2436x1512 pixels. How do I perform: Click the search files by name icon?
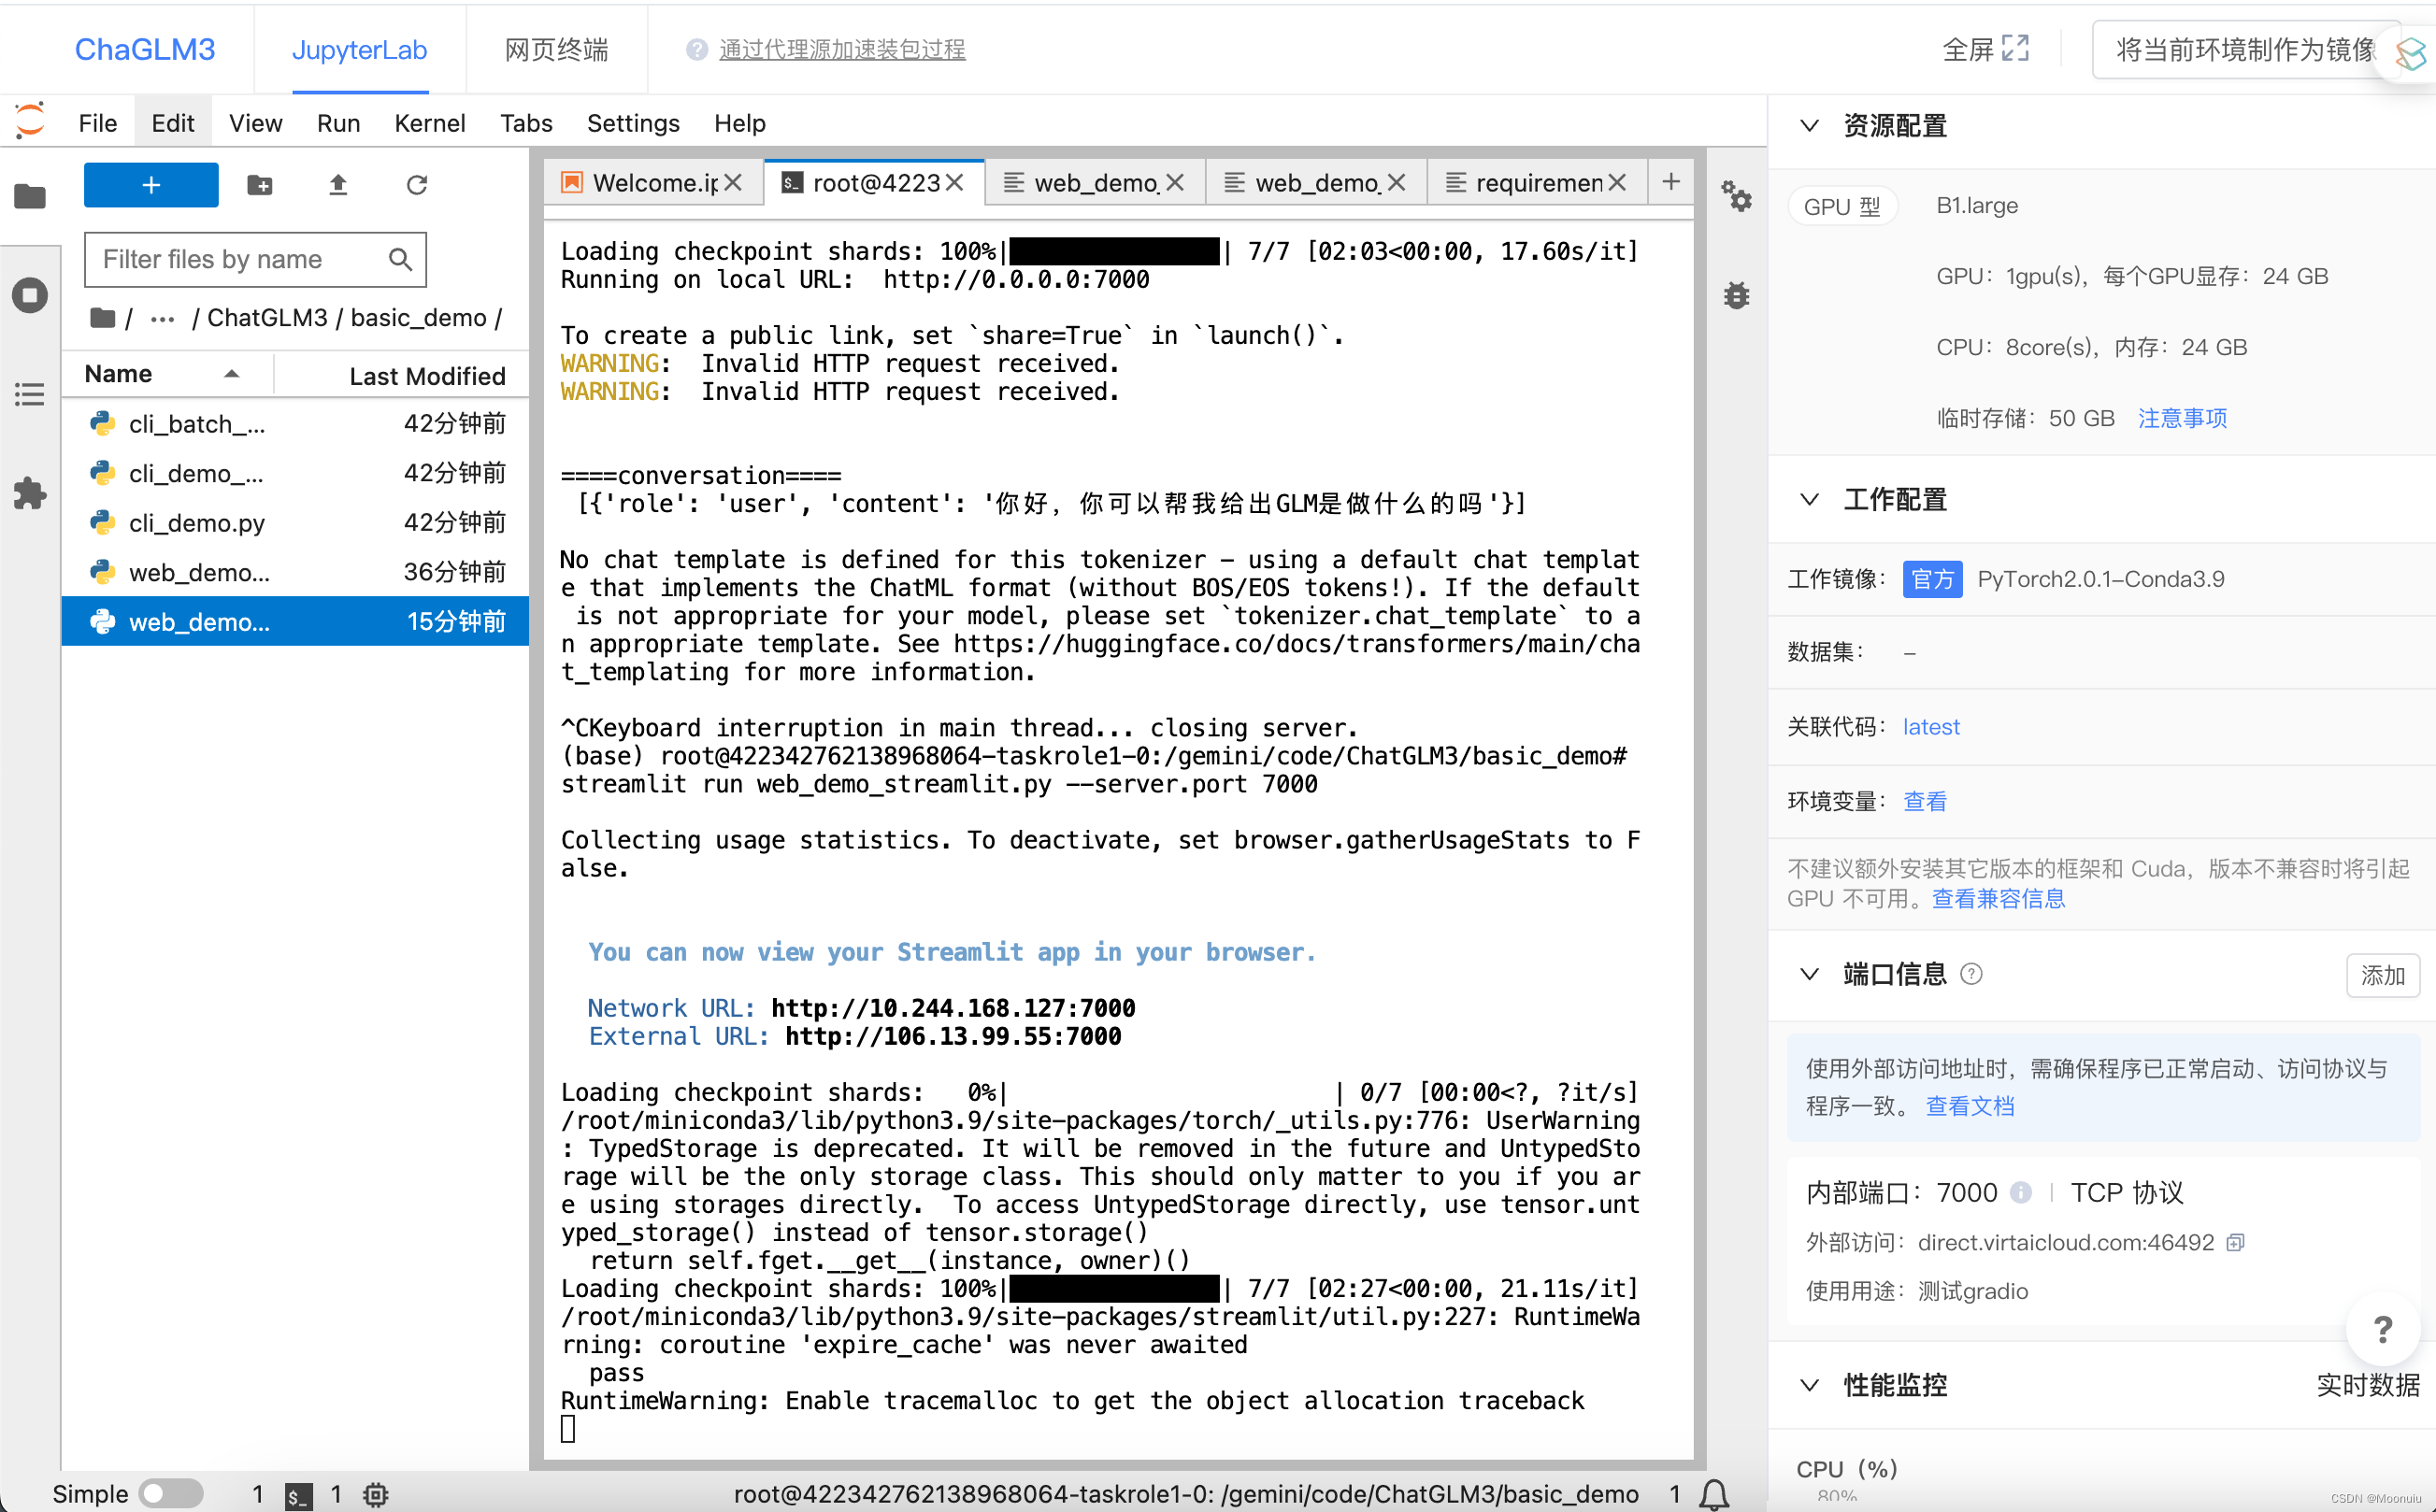pyautogui.click(x=399, y=258)
